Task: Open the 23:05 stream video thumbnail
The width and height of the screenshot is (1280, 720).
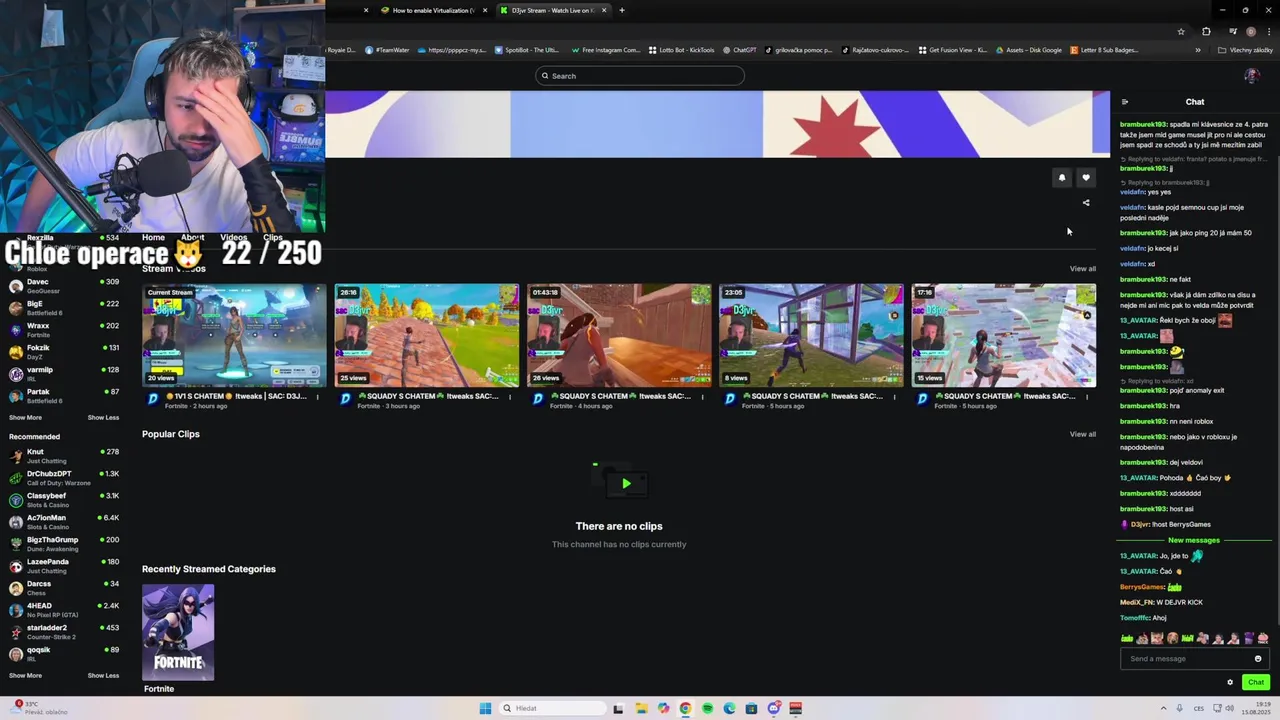Action: point(811,336)
